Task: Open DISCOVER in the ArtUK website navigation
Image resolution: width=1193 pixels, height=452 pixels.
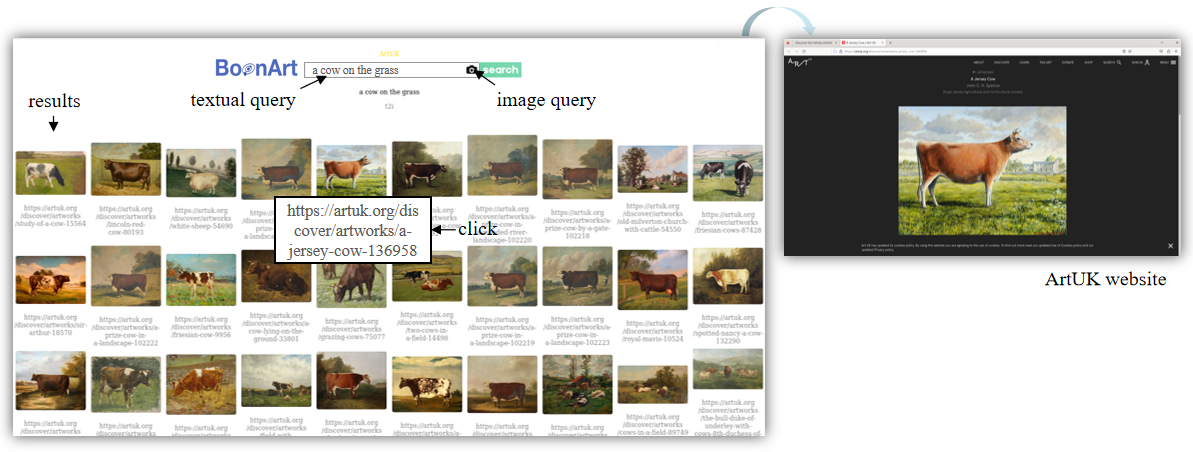Action: (1001, 62)
